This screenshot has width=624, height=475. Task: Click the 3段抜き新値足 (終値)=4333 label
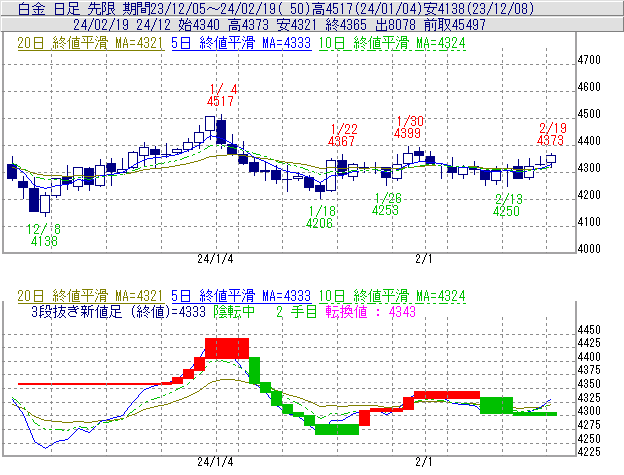(118, 311)
